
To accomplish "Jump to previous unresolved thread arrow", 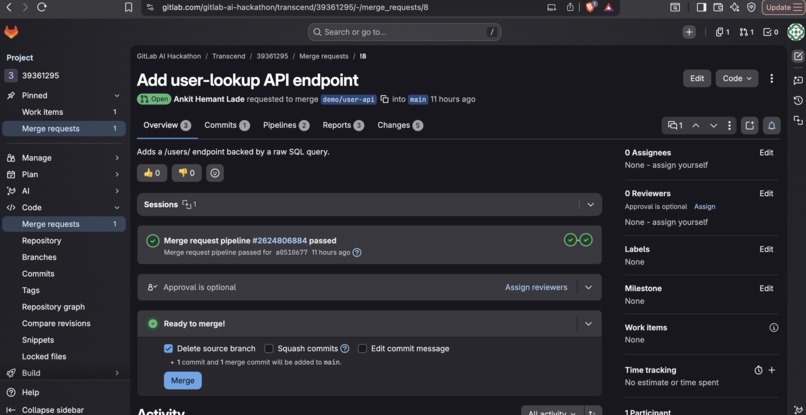I will (x=695, y=125).
